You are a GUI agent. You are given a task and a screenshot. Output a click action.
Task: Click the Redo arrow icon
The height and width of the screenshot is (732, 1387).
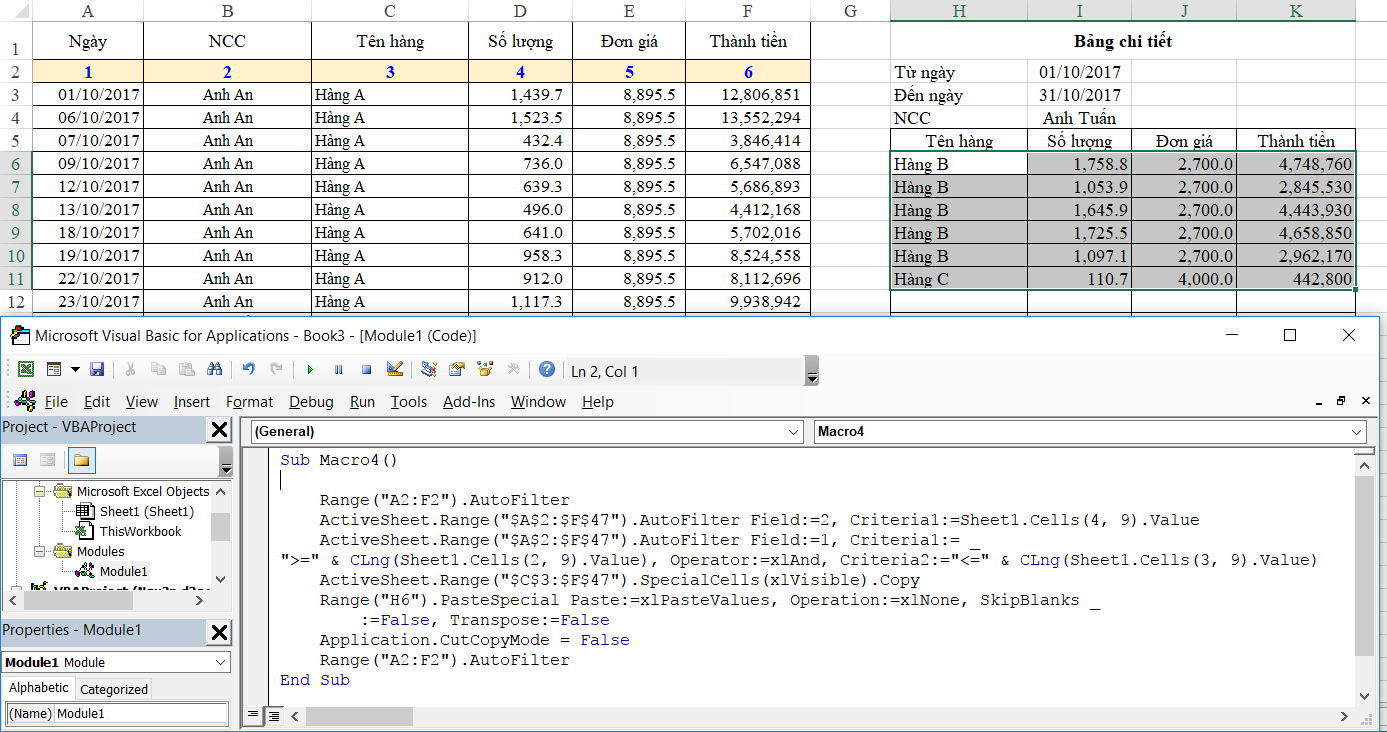(x=276, y=370)
